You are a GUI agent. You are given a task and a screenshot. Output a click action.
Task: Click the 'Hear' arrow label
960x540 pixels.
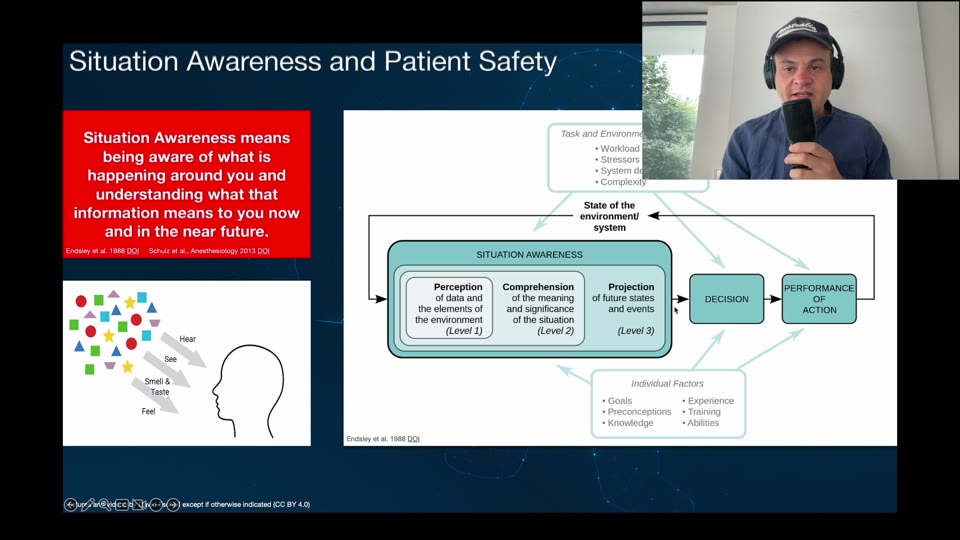point(187,339)
